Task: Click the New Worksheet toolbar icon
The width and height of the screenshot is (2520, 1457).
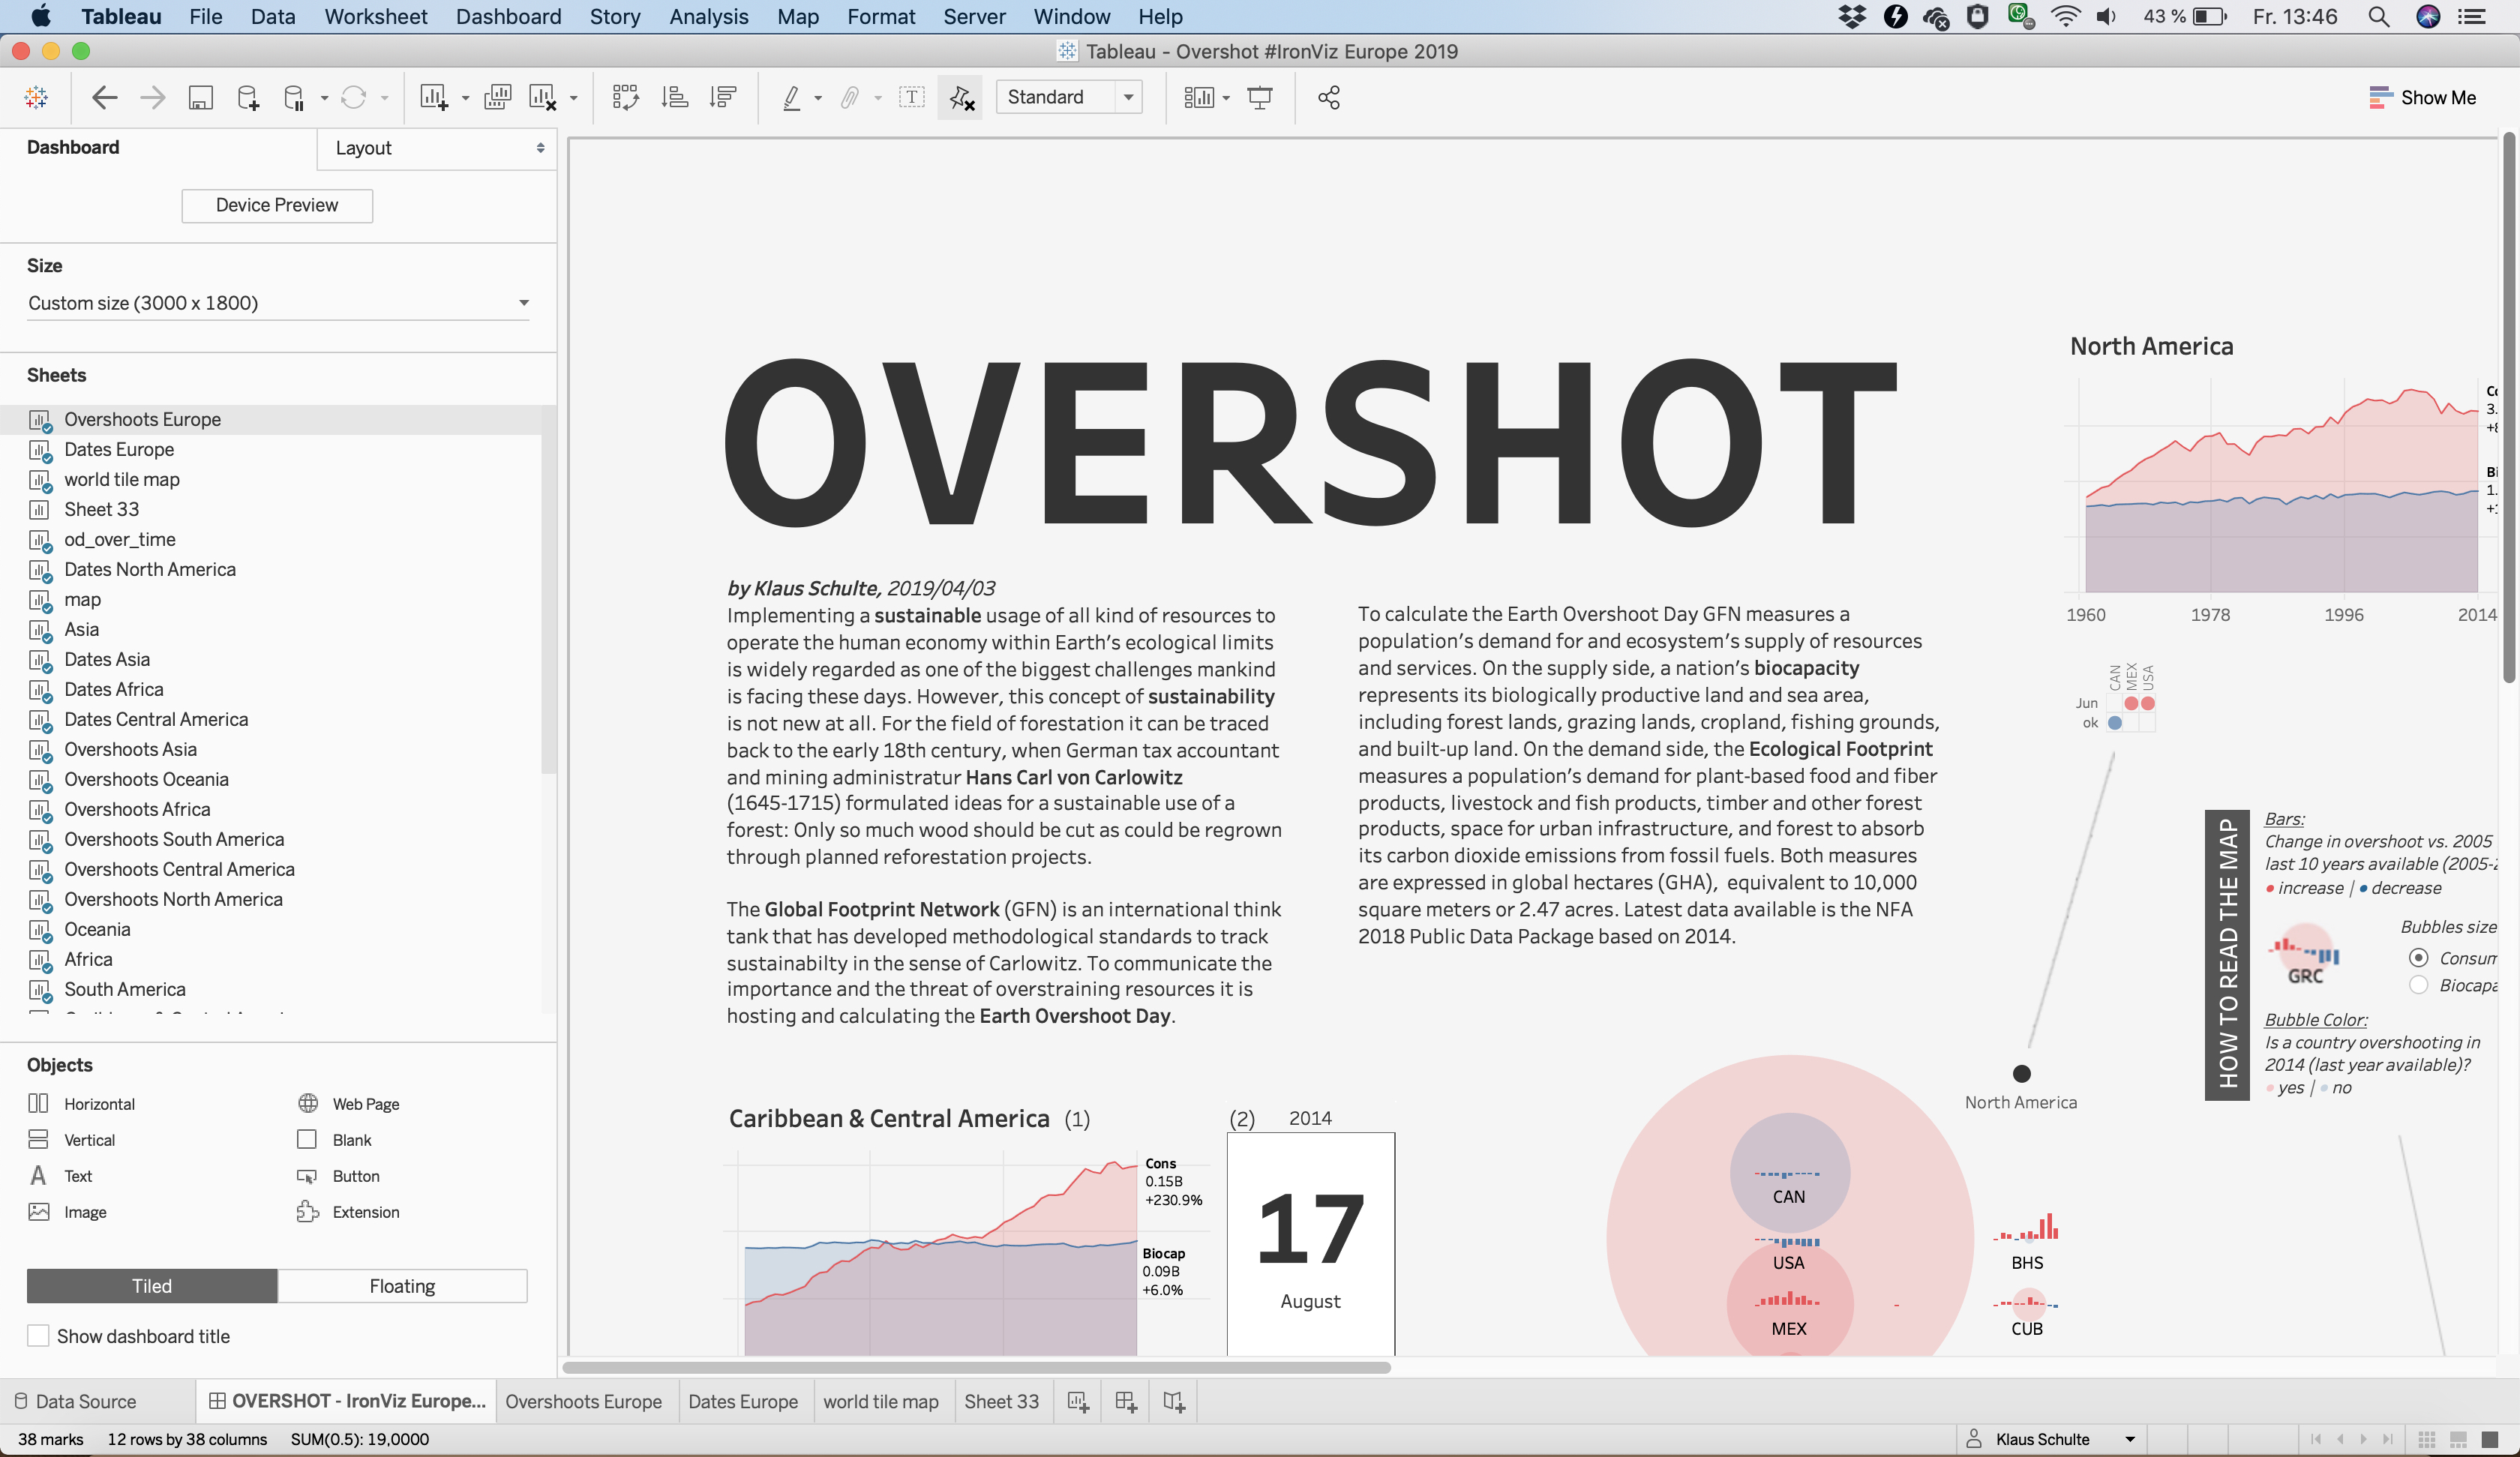Action: [433, 97]
